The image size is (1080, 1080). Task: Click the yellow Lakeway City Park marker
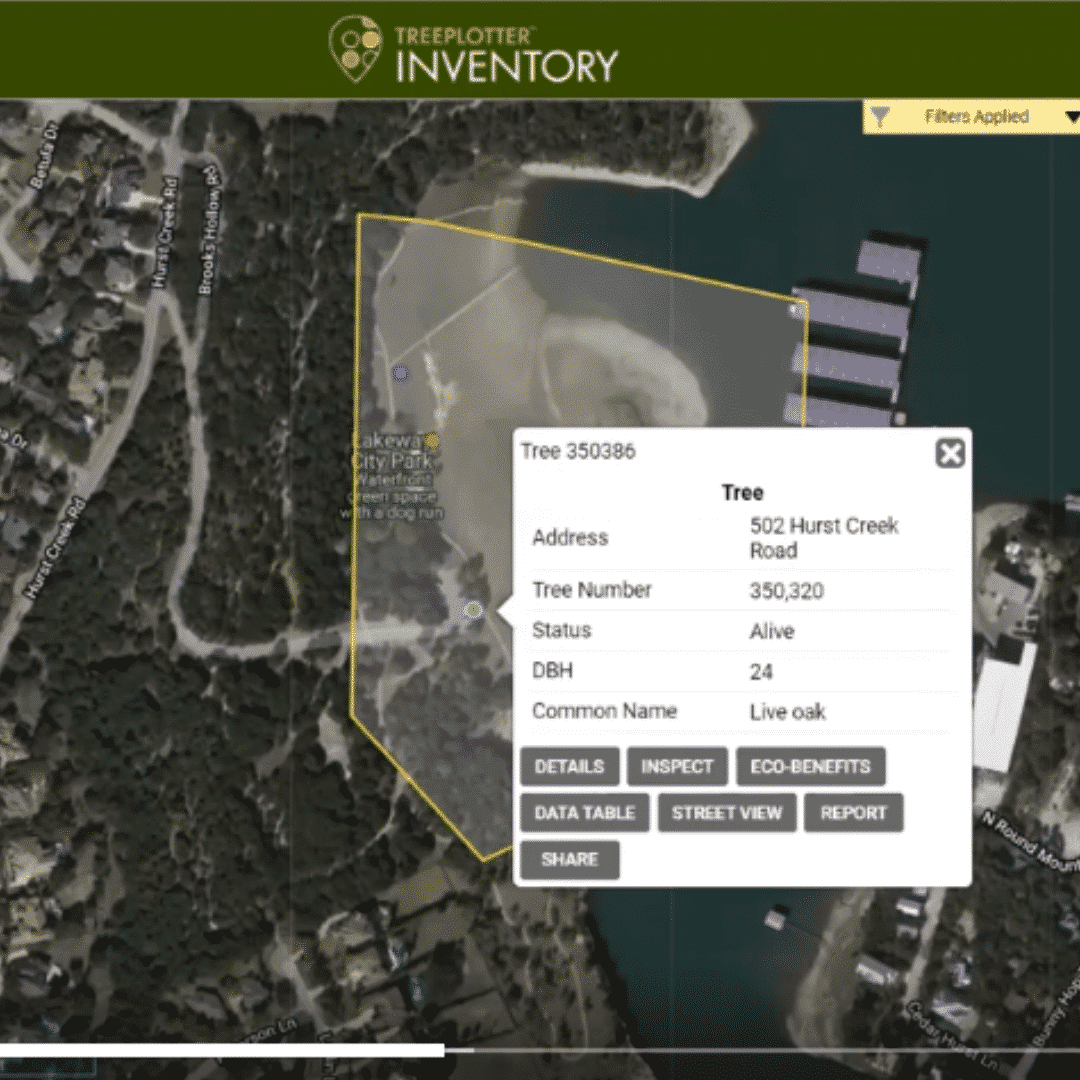tap(433, 440)
